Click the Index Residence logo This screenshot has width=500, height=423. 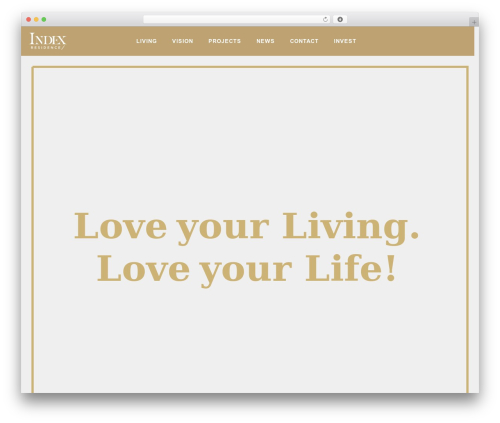48,41
